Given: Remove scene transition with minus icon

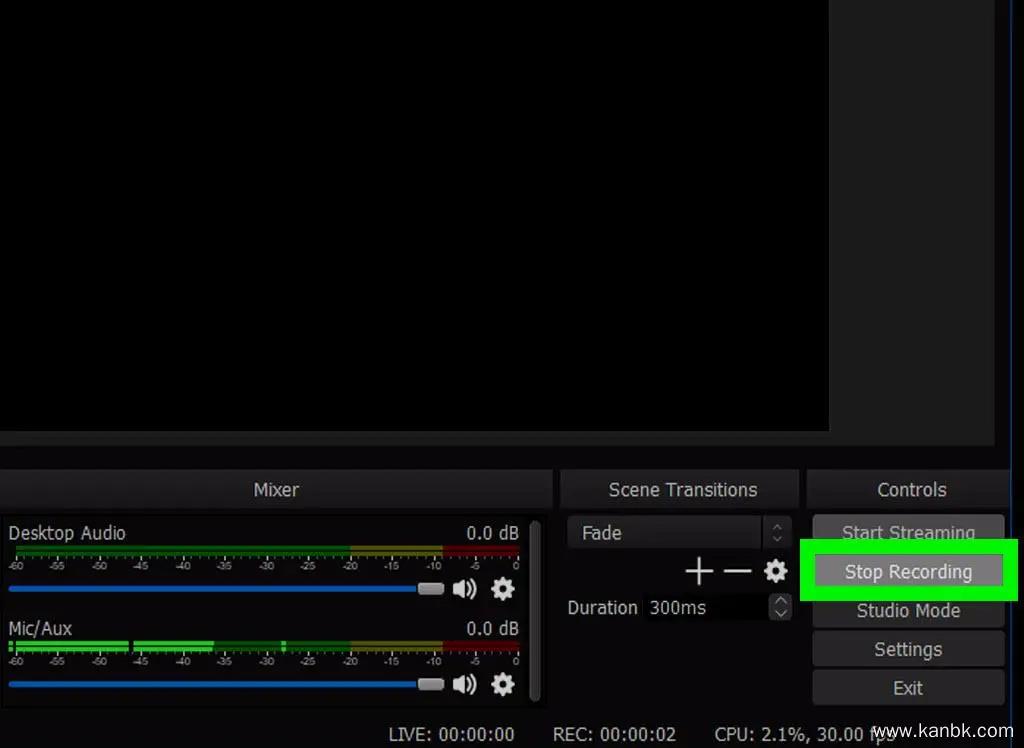Looking at the screenshot, I should 737,571.
